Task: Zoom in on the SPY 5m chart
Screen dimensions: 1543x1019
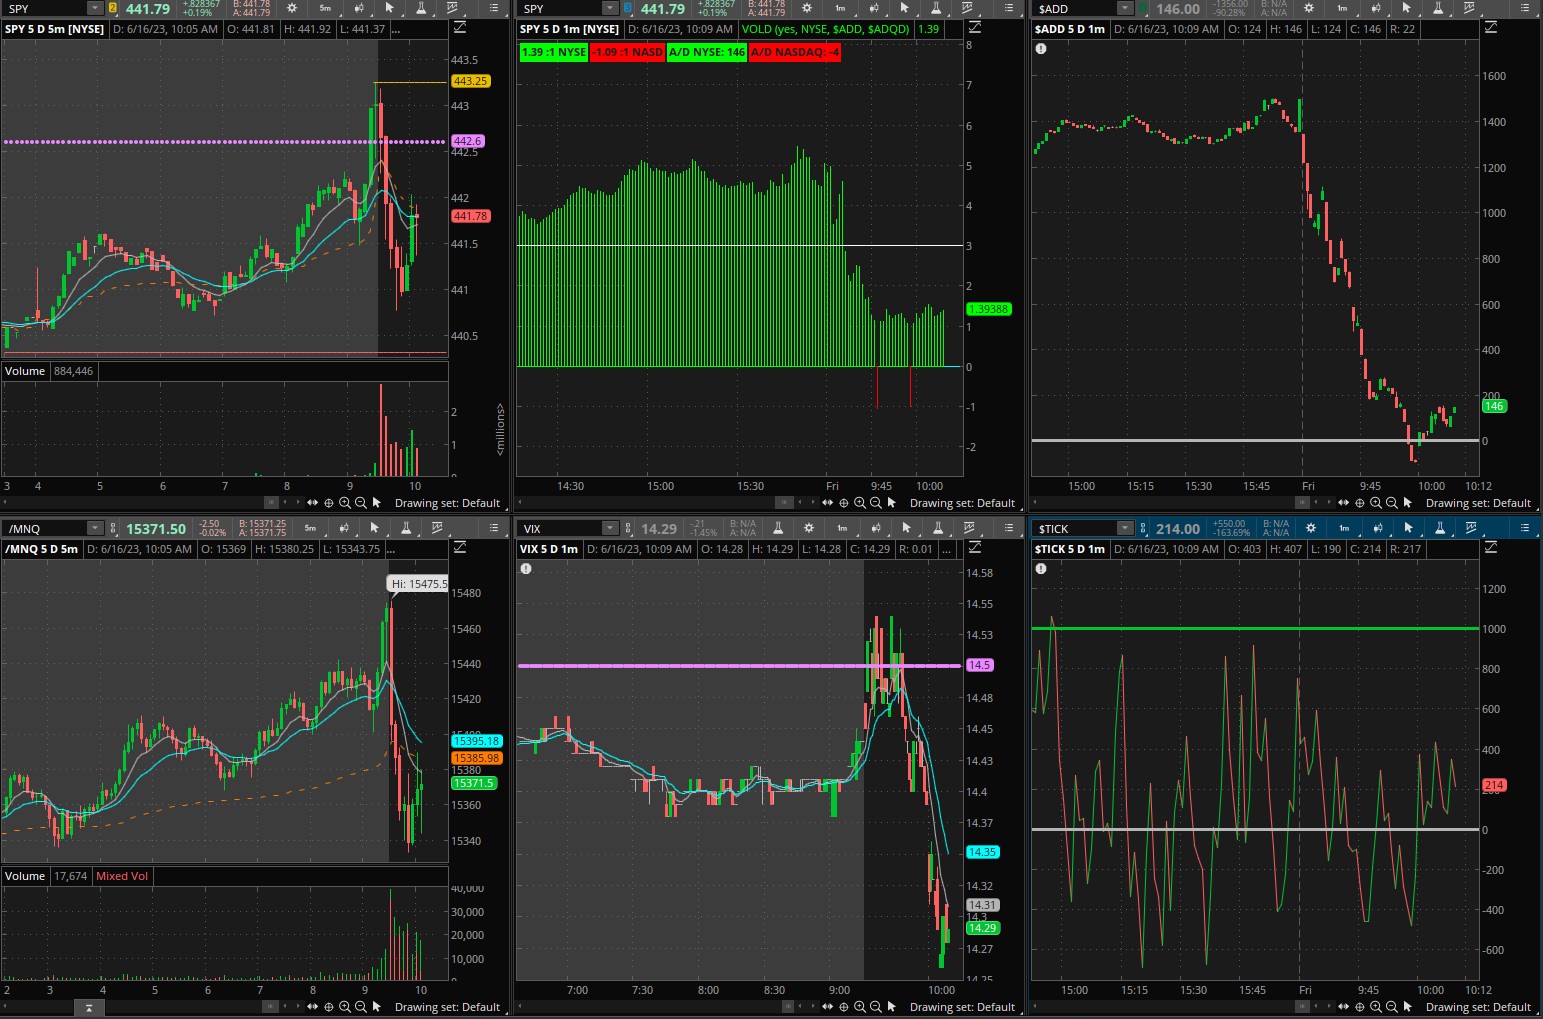Action: [345, 503]
